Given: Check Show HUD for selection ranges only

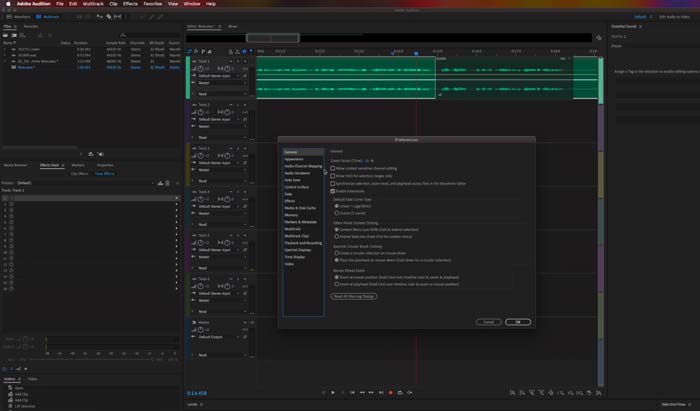Looking at the screenshot, I should [333, 176].
